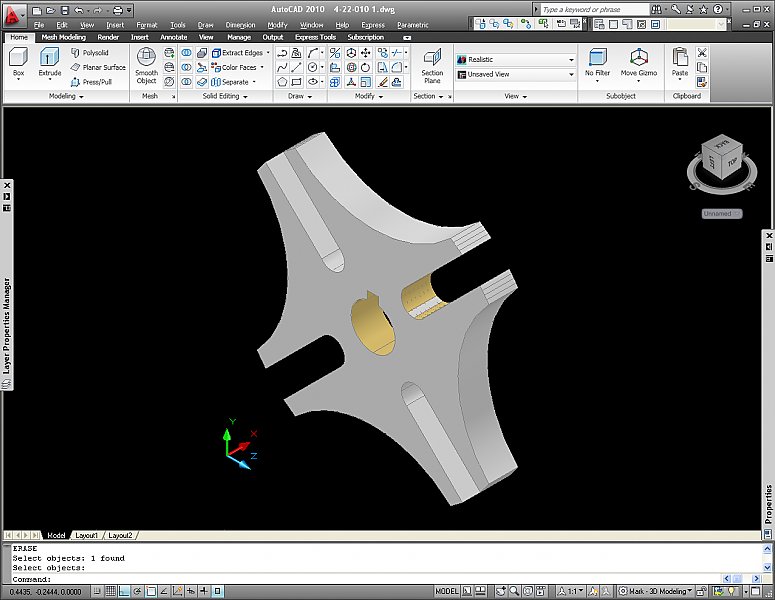
Task: Click the ViewCube in the viewport
Action: (721, 160)
